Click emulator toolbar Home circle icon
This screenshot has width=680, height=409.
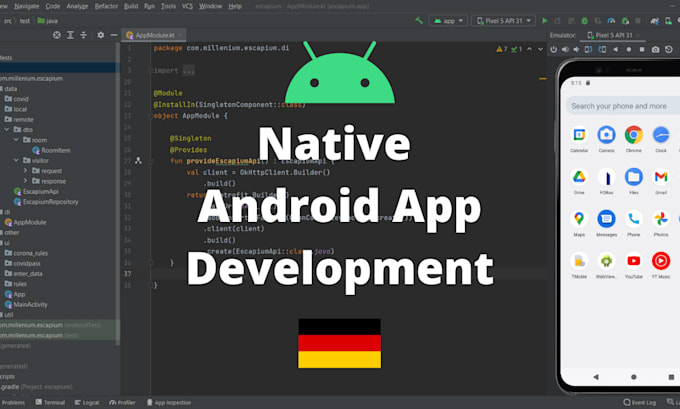click(629, 49)
